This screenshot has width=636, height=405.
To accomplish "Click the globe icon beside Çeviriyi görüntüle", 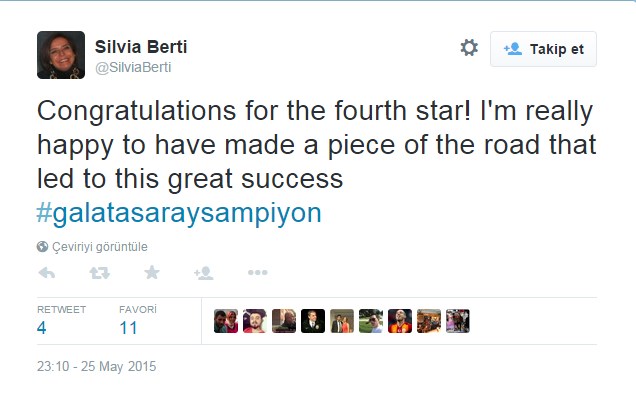I will coord(42,246).
